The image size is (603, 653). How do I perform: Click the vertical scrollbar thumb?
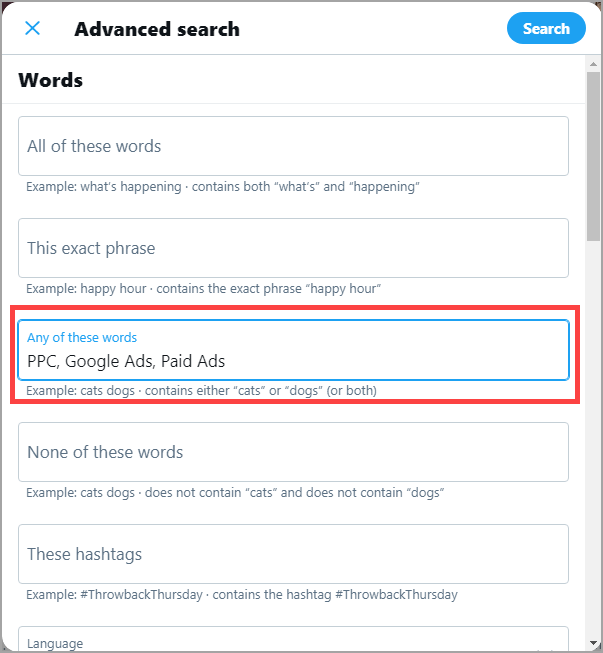(x=594, y=155)
